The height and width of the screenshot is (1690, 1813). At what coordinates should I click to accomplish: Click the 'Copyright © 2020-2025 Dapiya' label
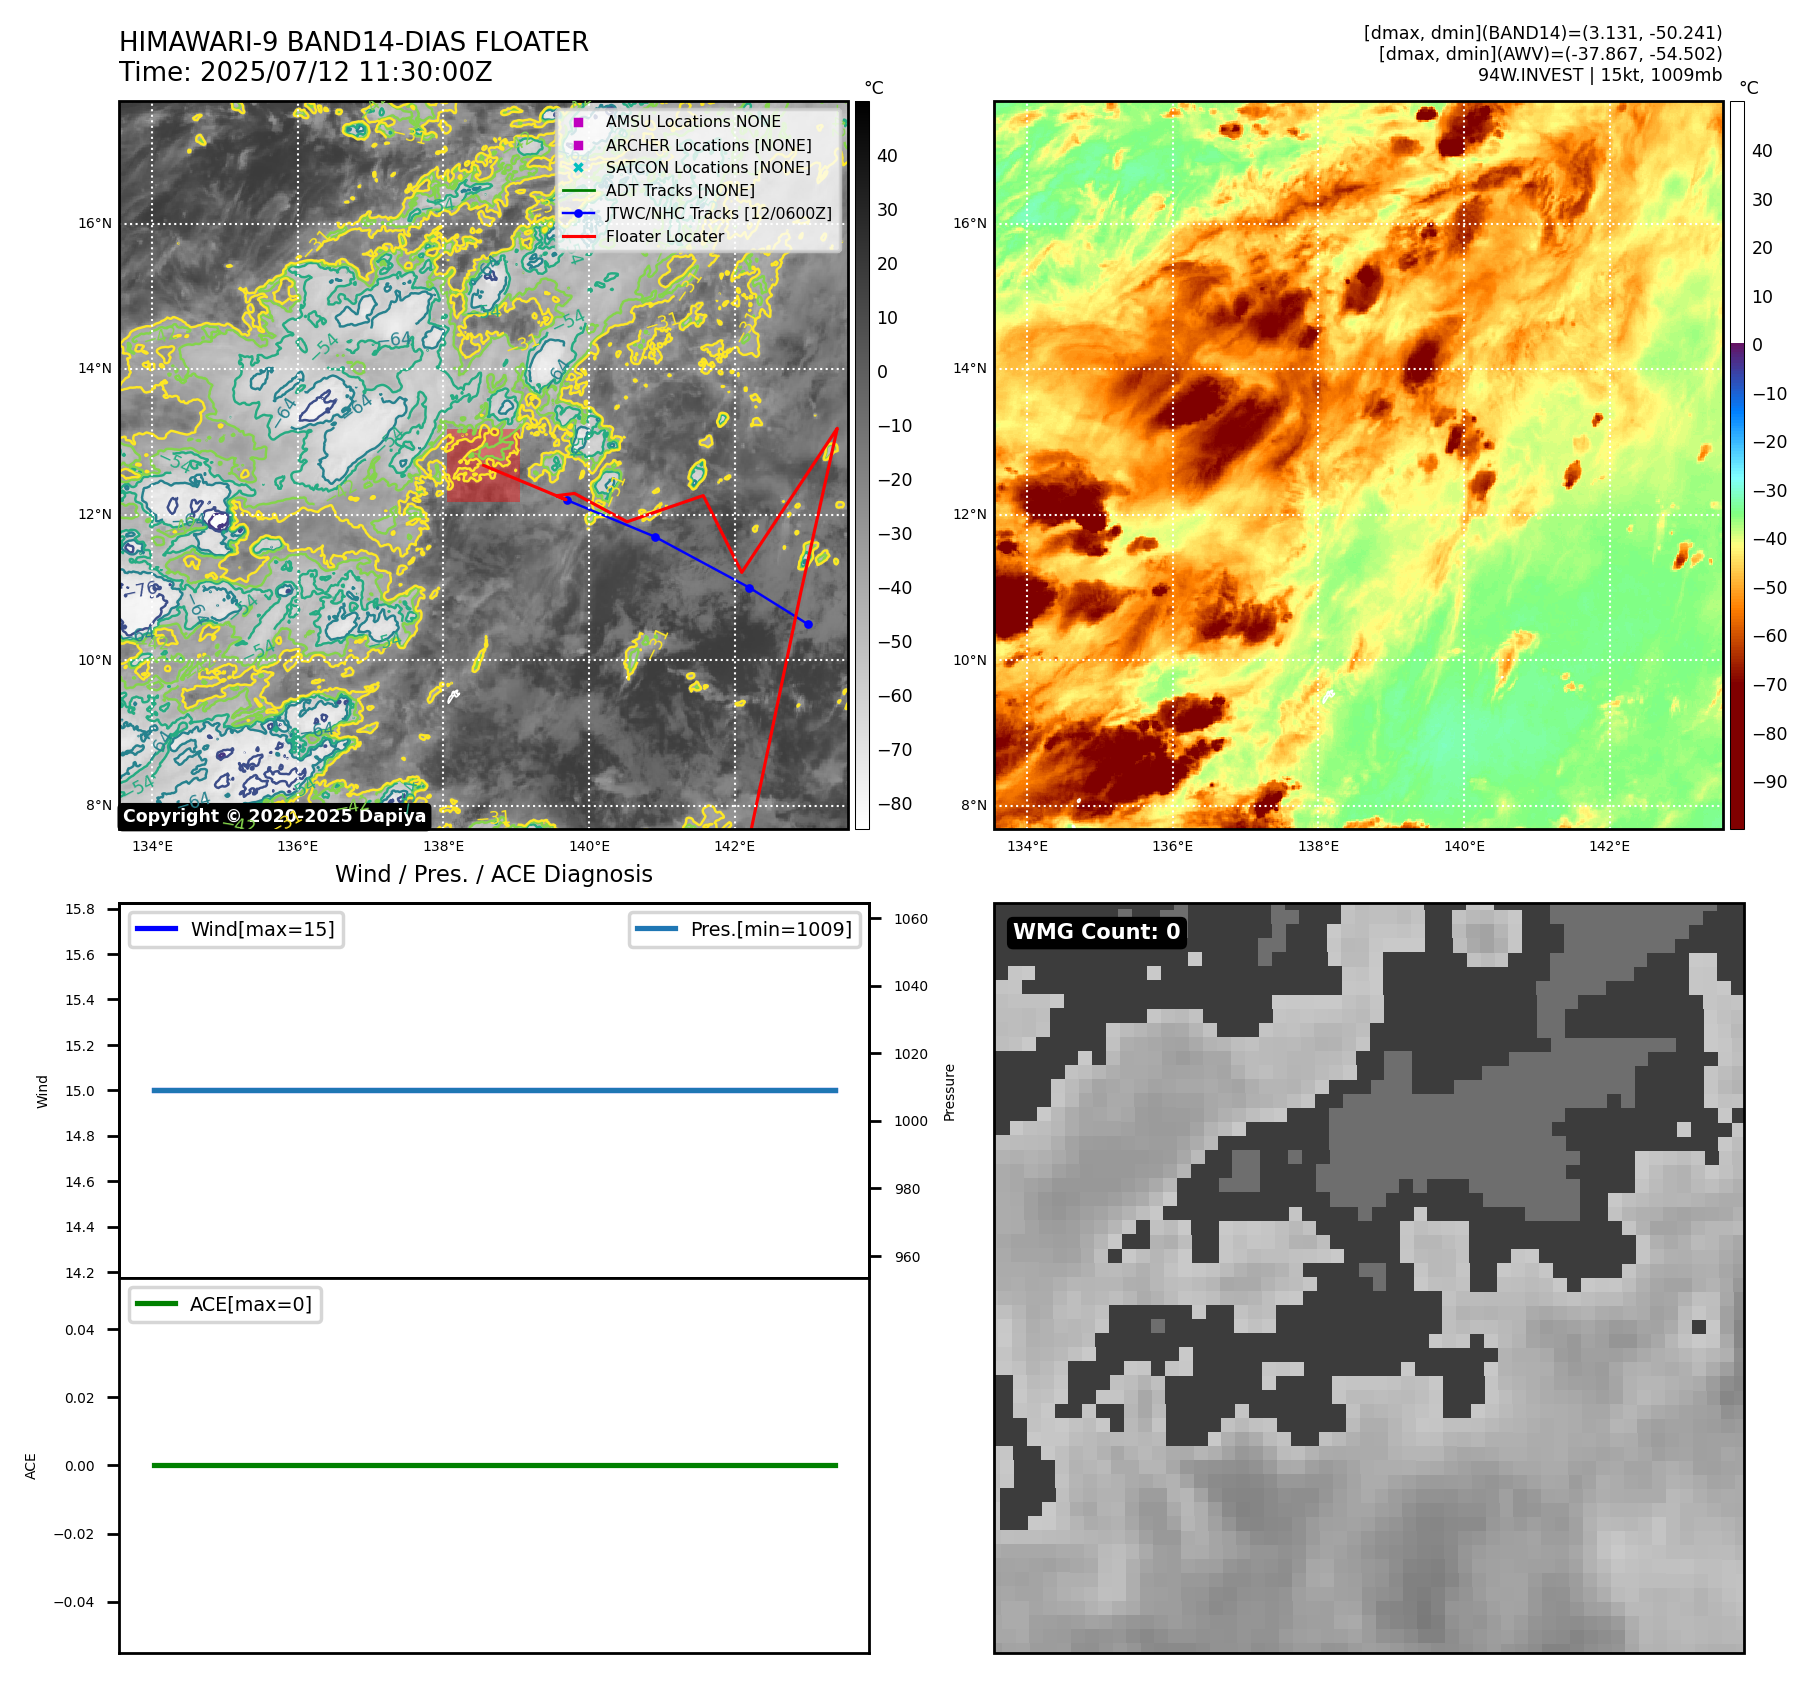(275, 816)
